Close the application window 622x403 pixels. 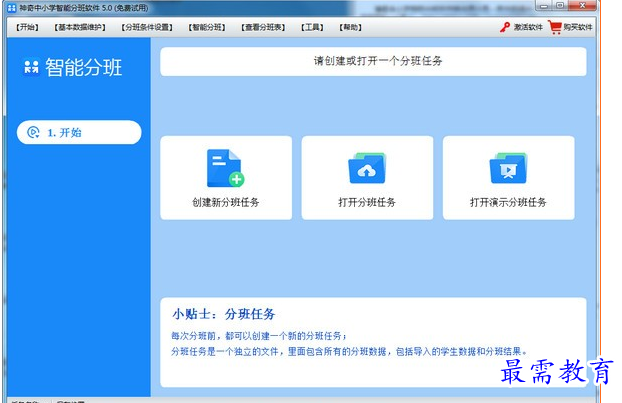[582, 6]
